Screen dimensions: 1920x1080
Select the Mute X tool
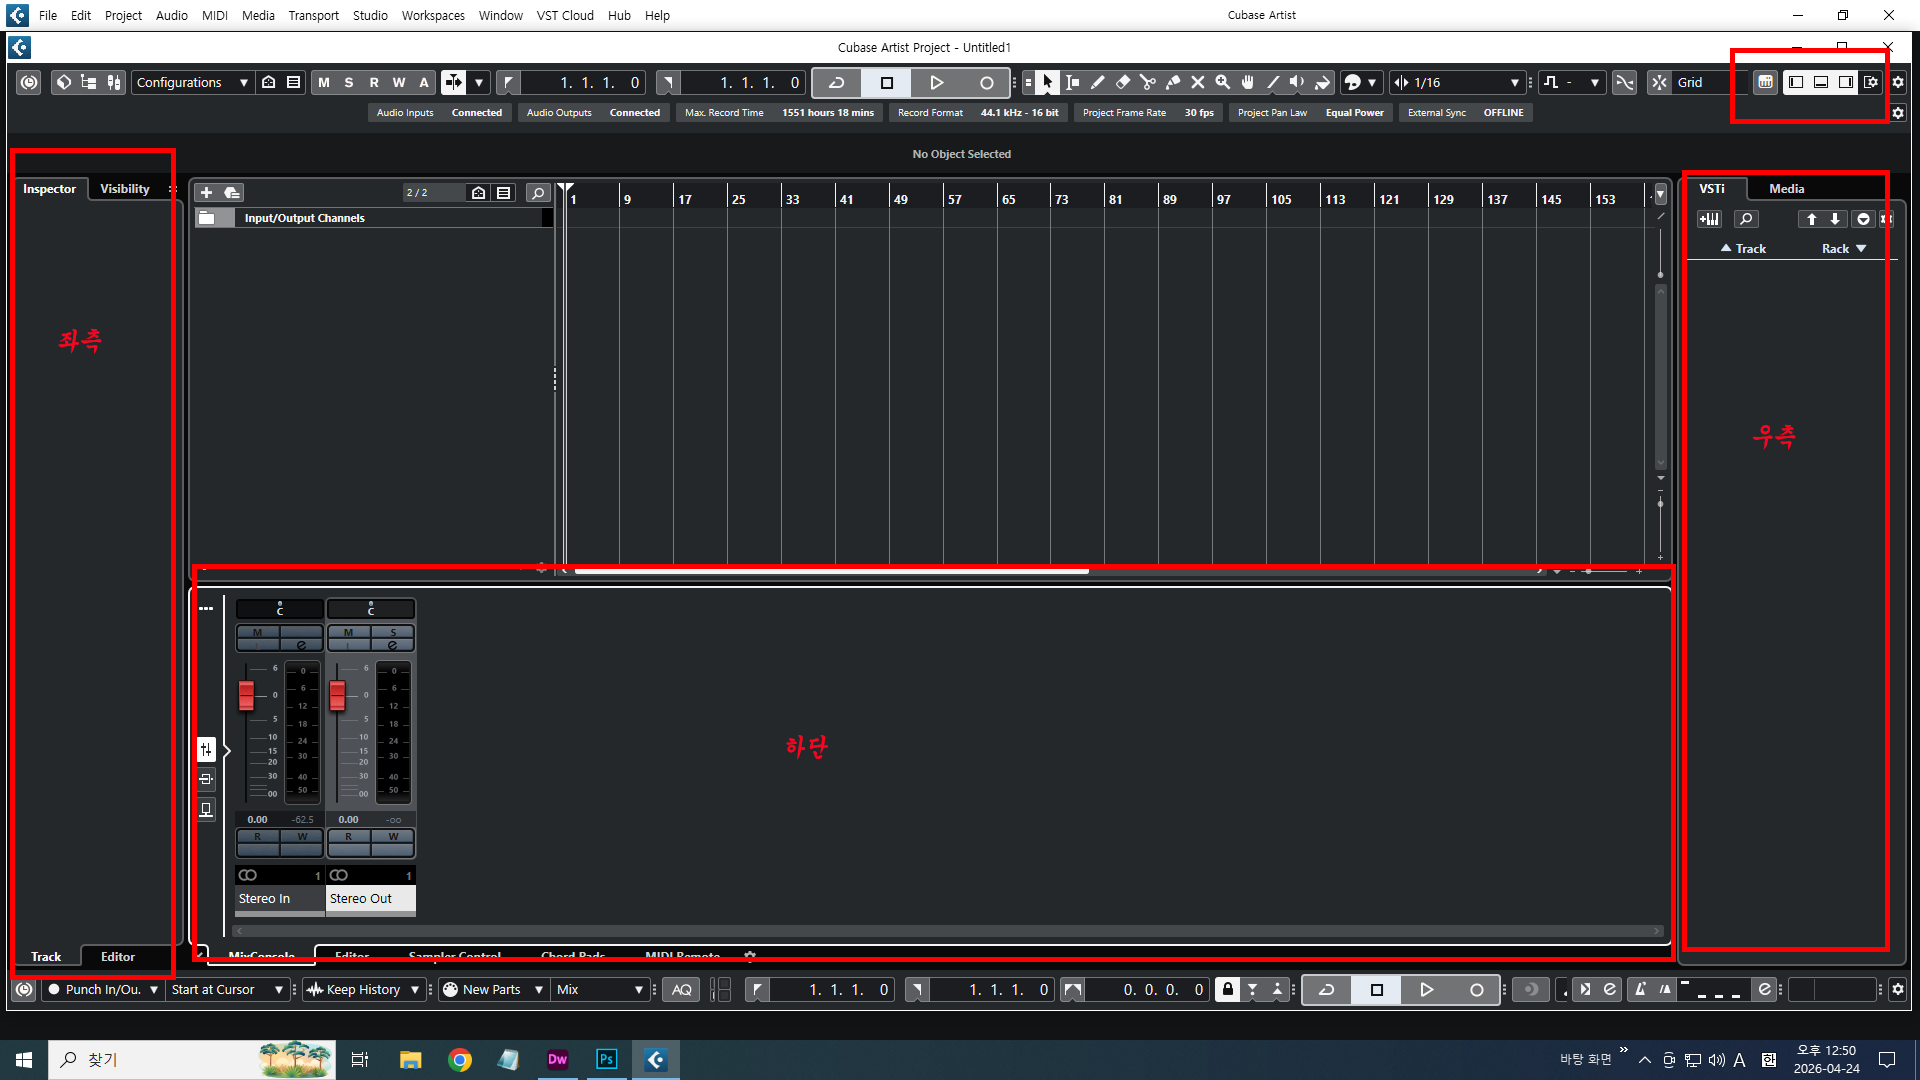tap(1197, 83)
